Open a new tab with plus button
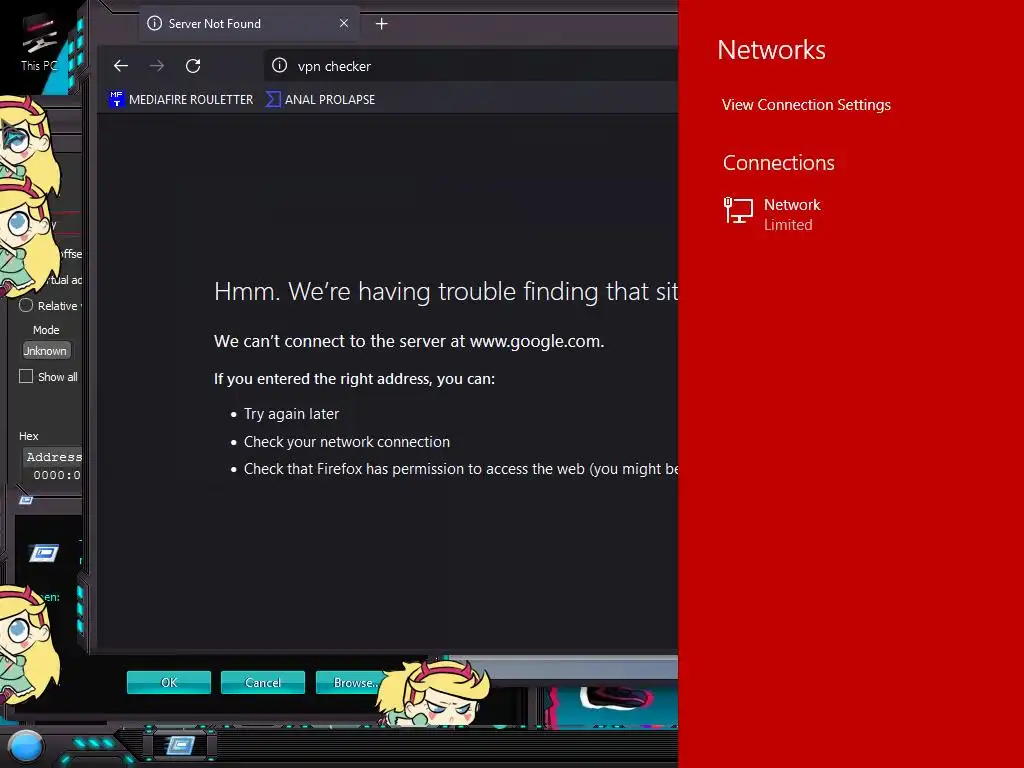 (382, 24)
